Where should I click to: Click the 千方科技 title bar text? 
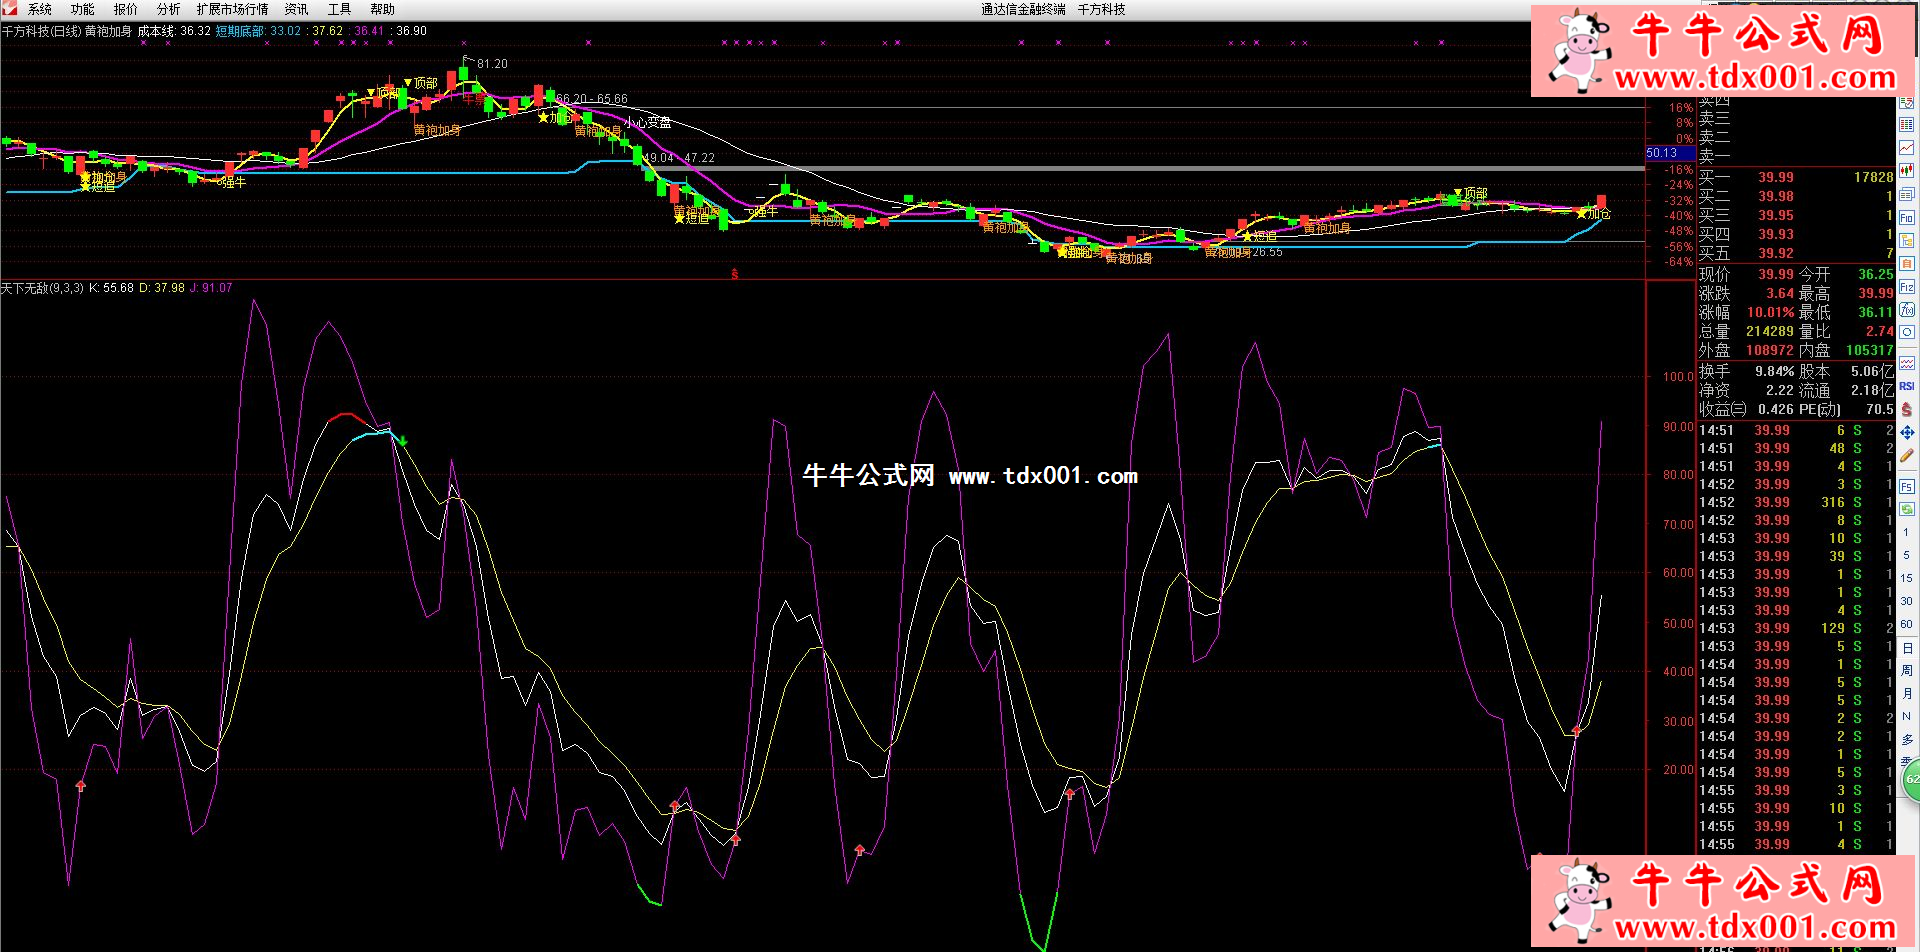click(1101, 9)
